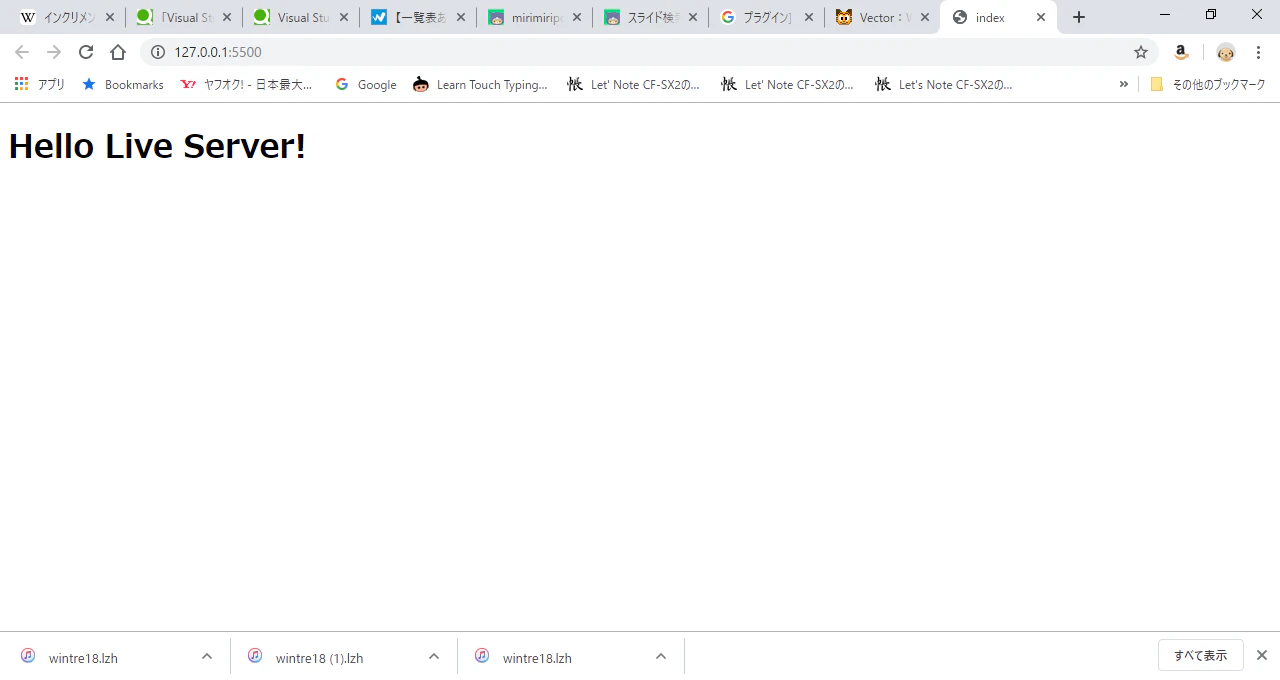Bookmark this page with the star
Image resolution: width=1280 pixels, height=680 pixels.
1141,52
